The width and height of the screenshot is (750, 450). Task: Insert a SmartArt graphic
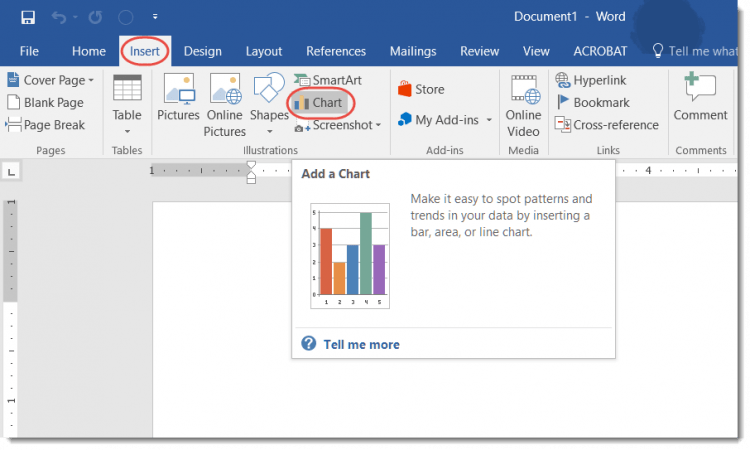[328, 80]
